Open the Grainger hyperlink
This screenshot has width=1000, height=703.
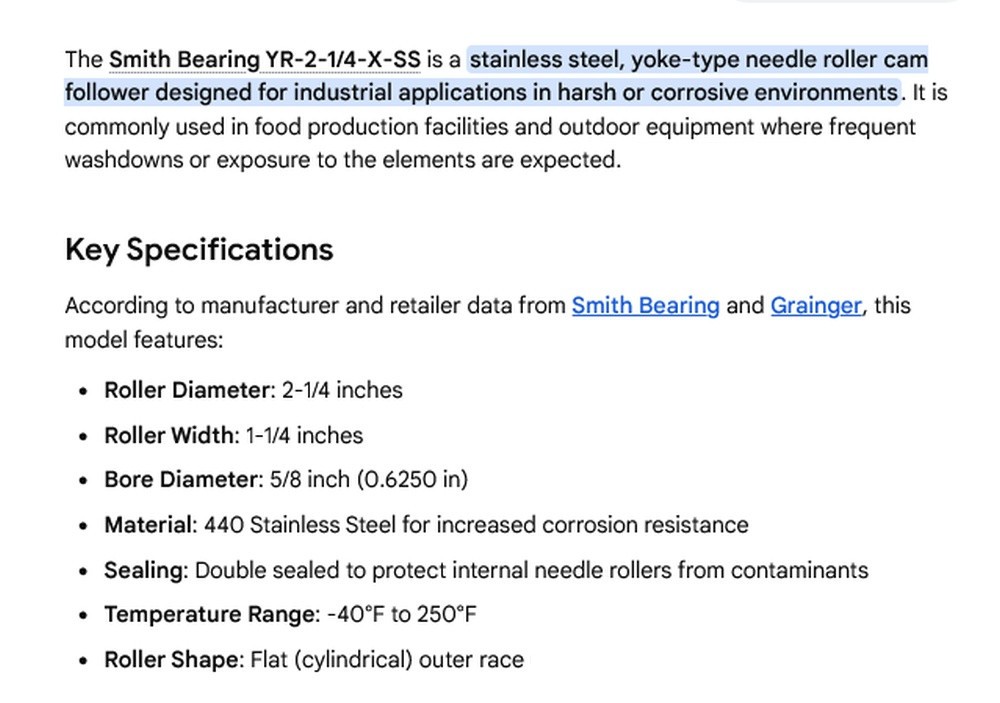[x=816, y=306]
